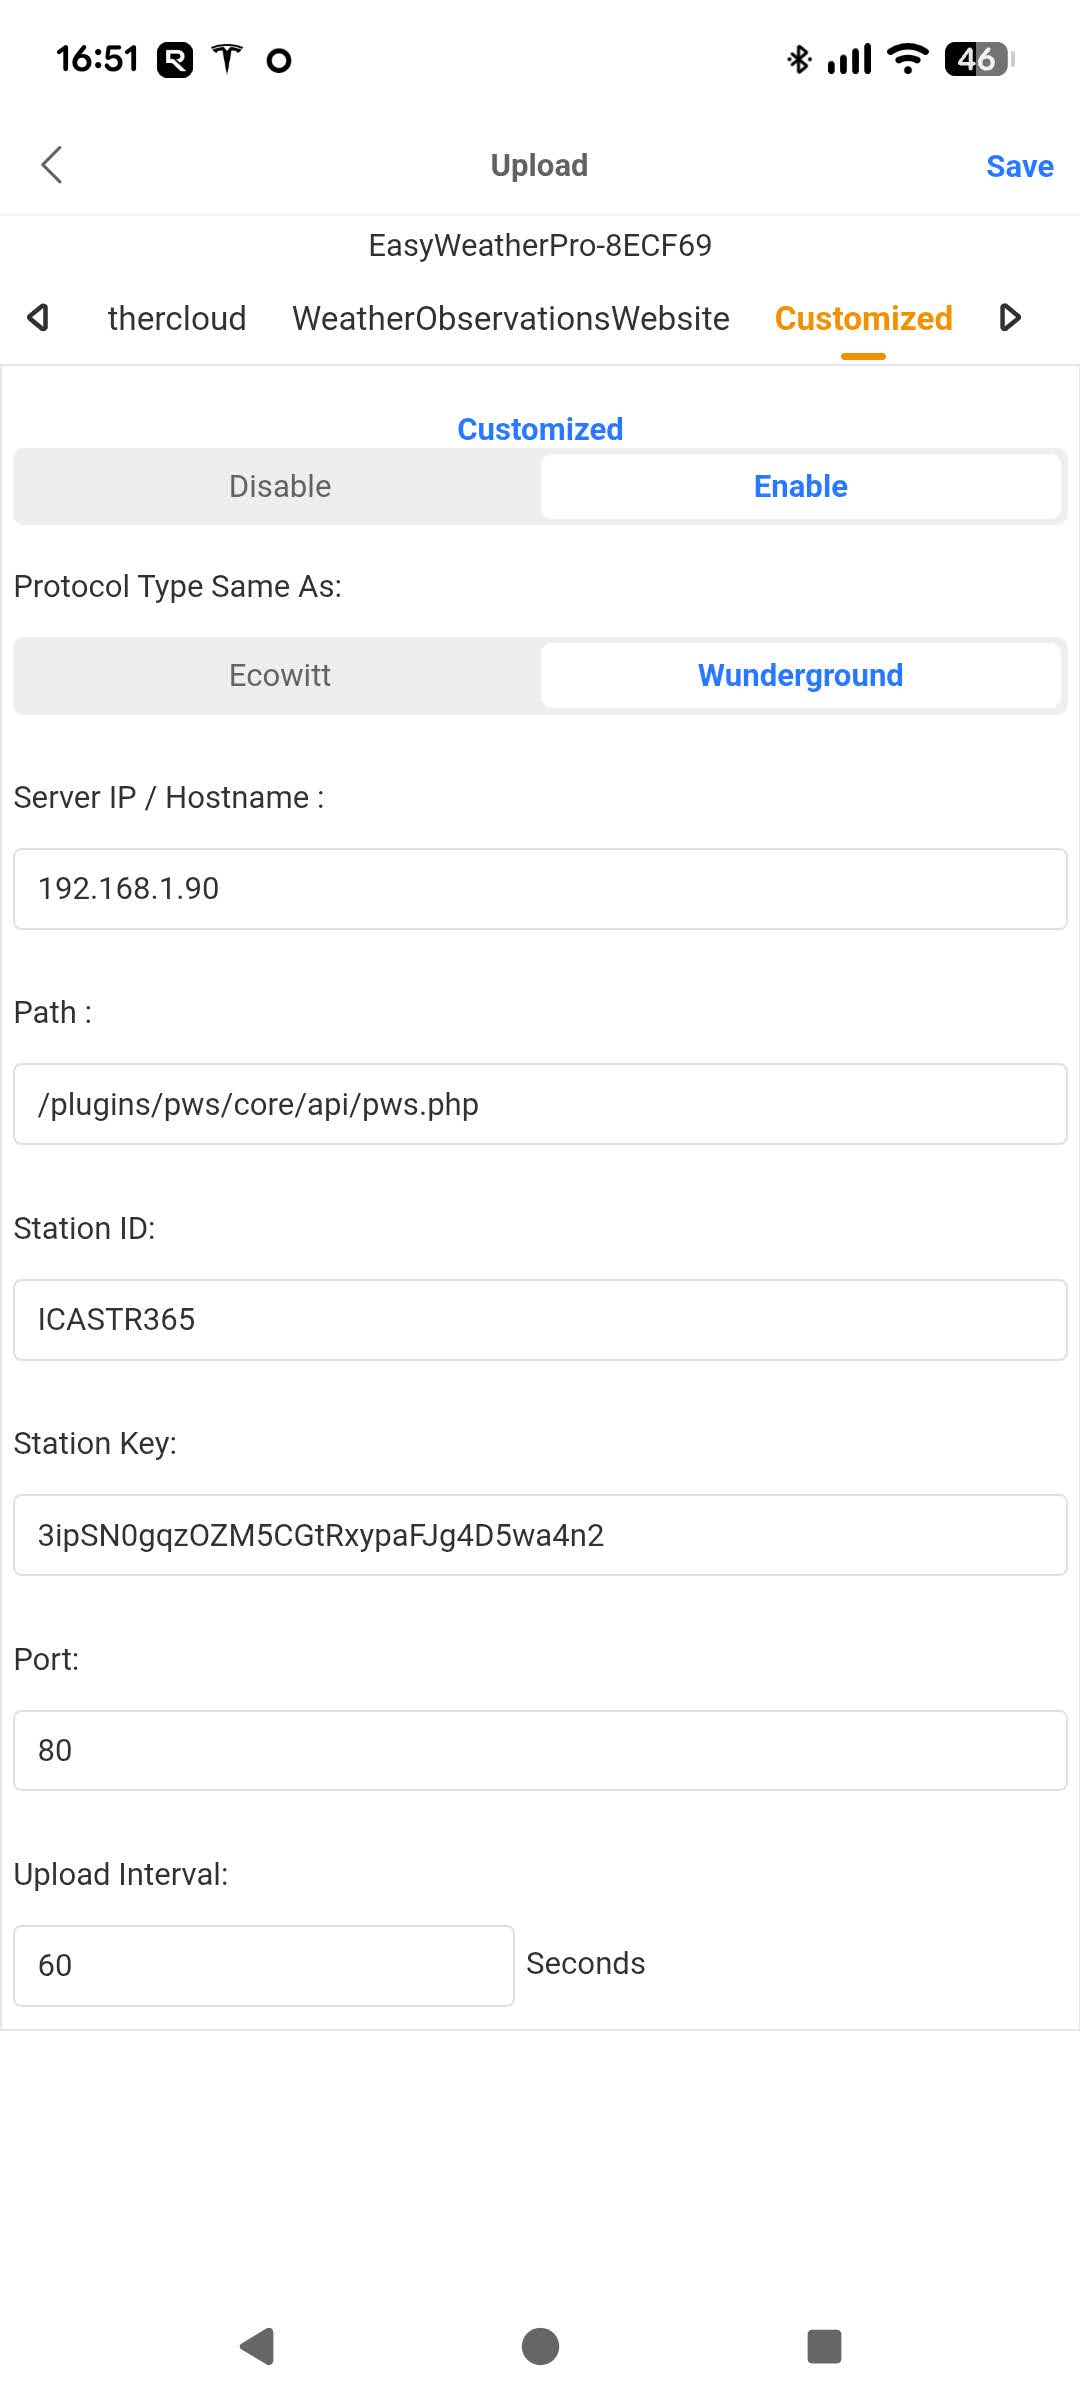Tap the back arrow in header
Image resolution: width=1080 pixels, height=2400 pixels.
click(52, 165)
